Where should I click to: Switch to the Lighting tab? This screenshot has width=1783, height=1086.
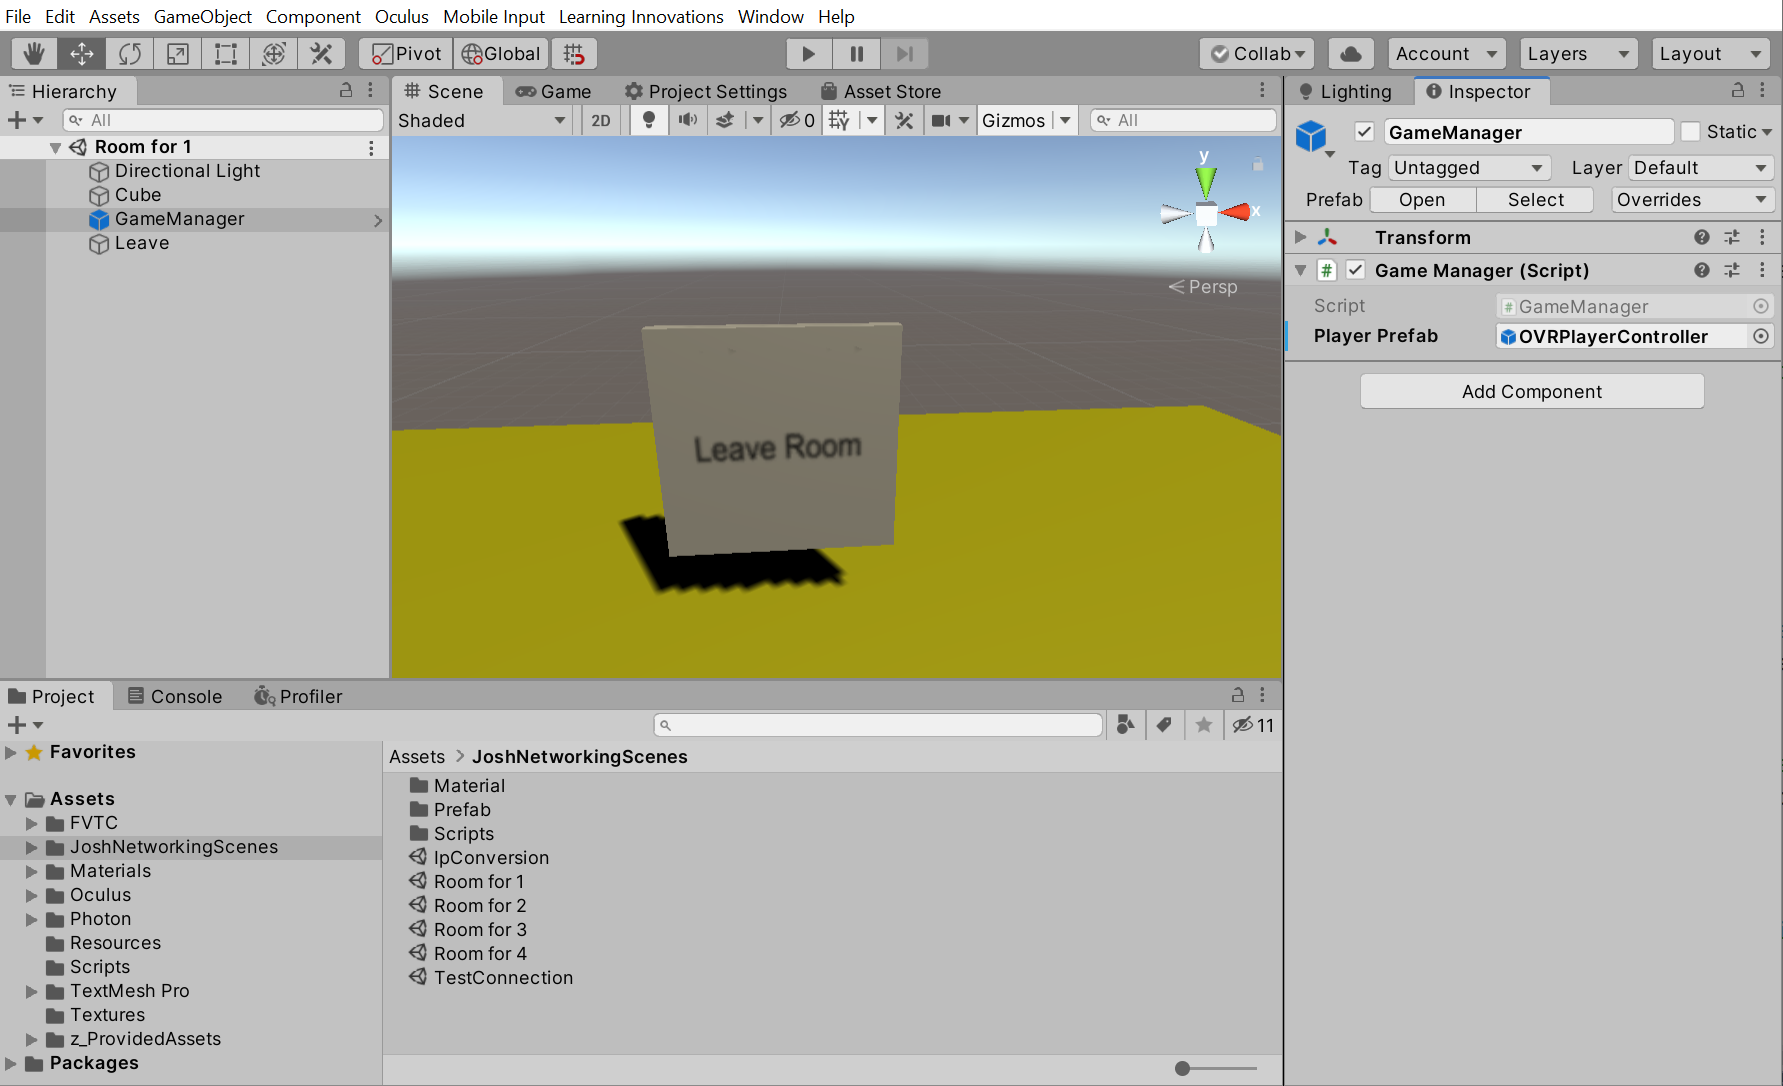pyautogui.click(x=1346, y=91)
